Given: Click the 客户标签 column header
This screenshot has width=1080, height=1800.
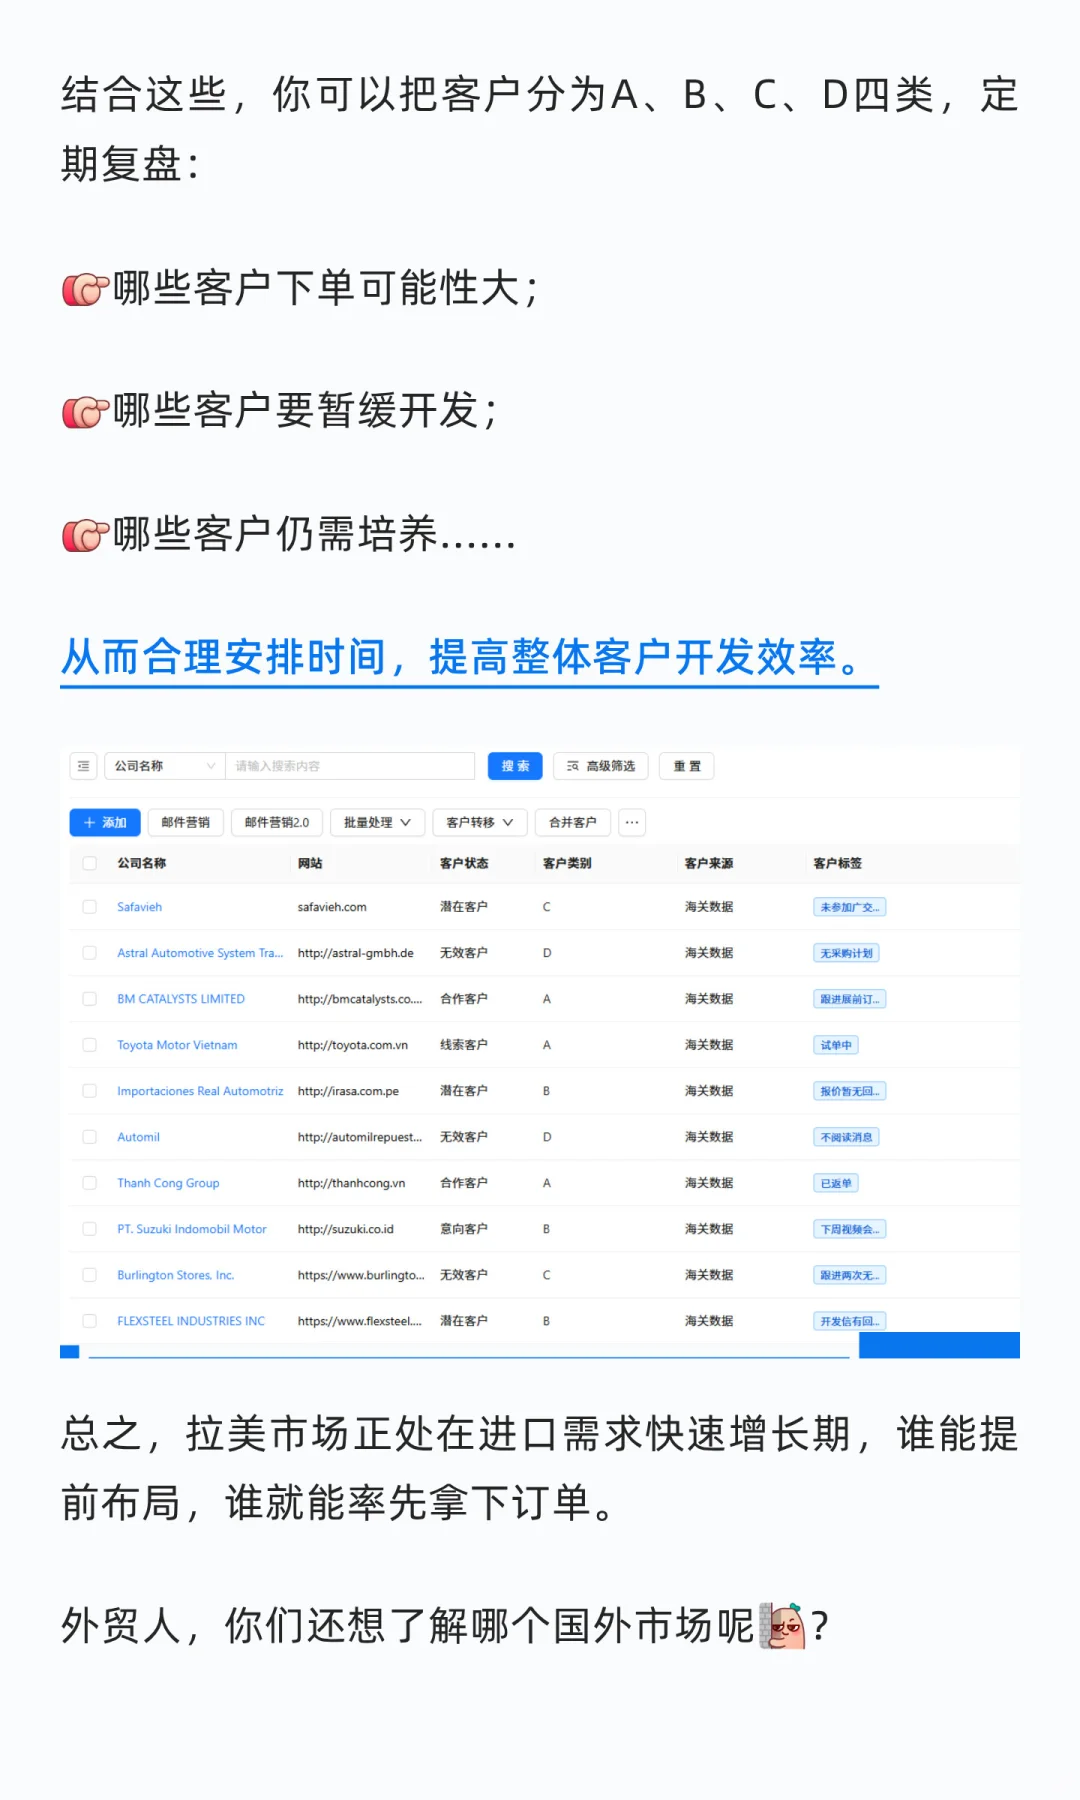Looking at the screenshot, I should (x=838, y=863).
